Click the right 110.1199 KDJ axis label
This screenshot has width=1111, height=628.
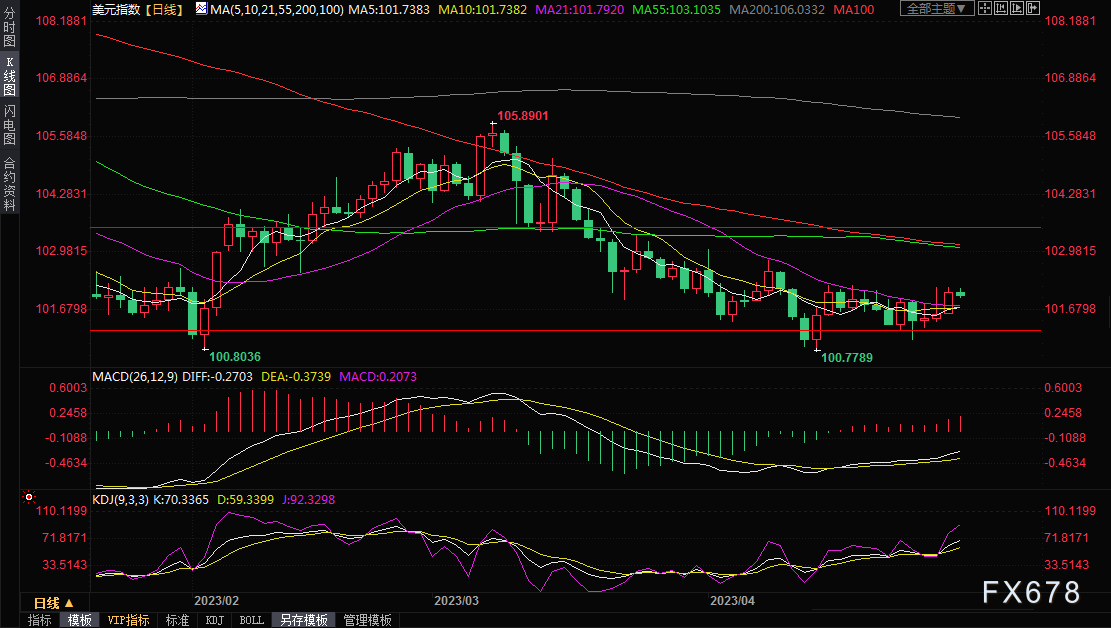click(1070, 510)
